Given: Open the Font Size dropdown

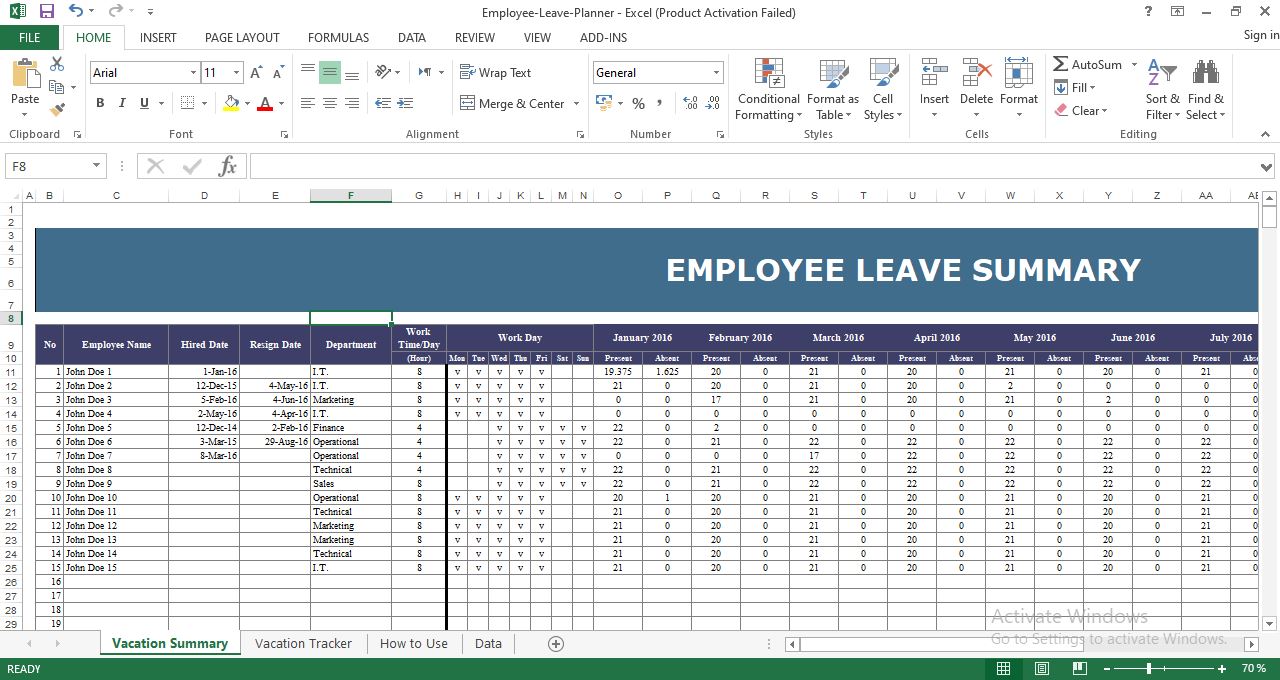Looking at the screenshot, I should (x=237, y=72).
